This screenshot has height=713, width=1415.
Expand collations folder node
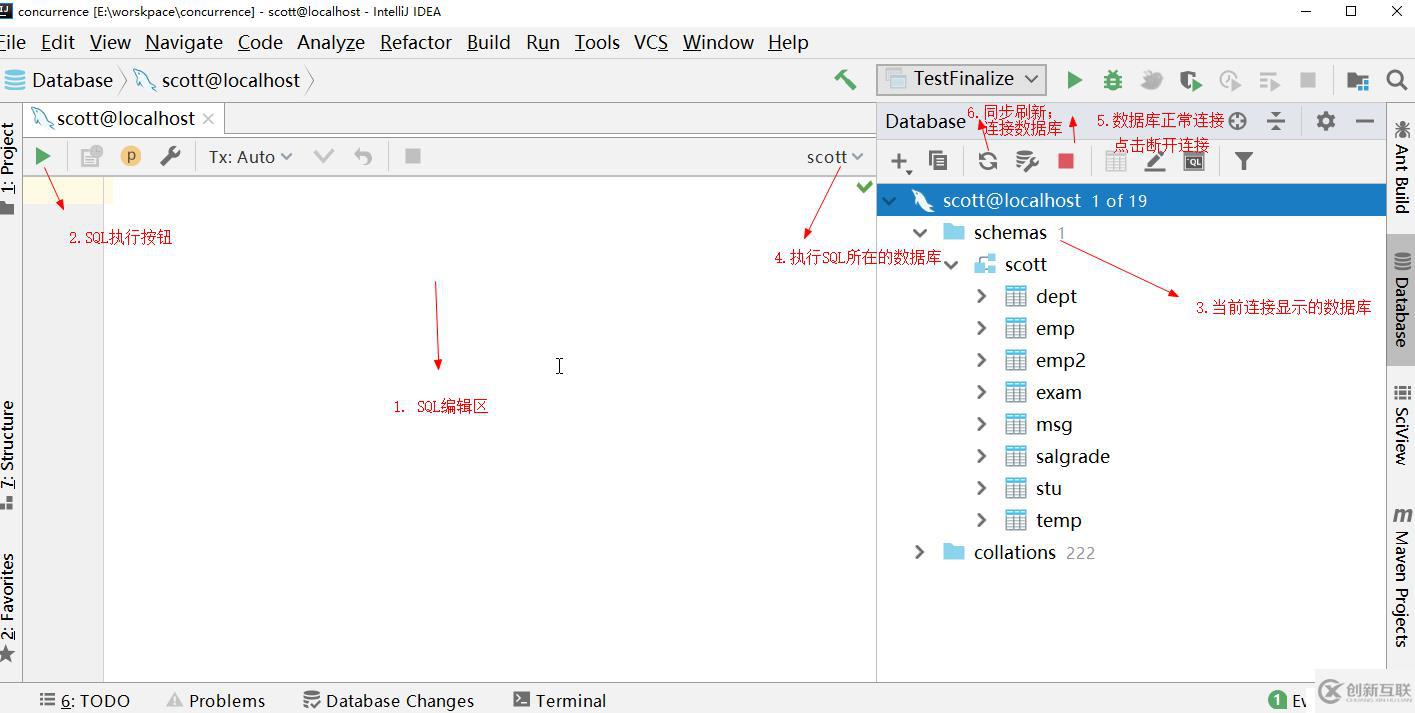point(920,553)
